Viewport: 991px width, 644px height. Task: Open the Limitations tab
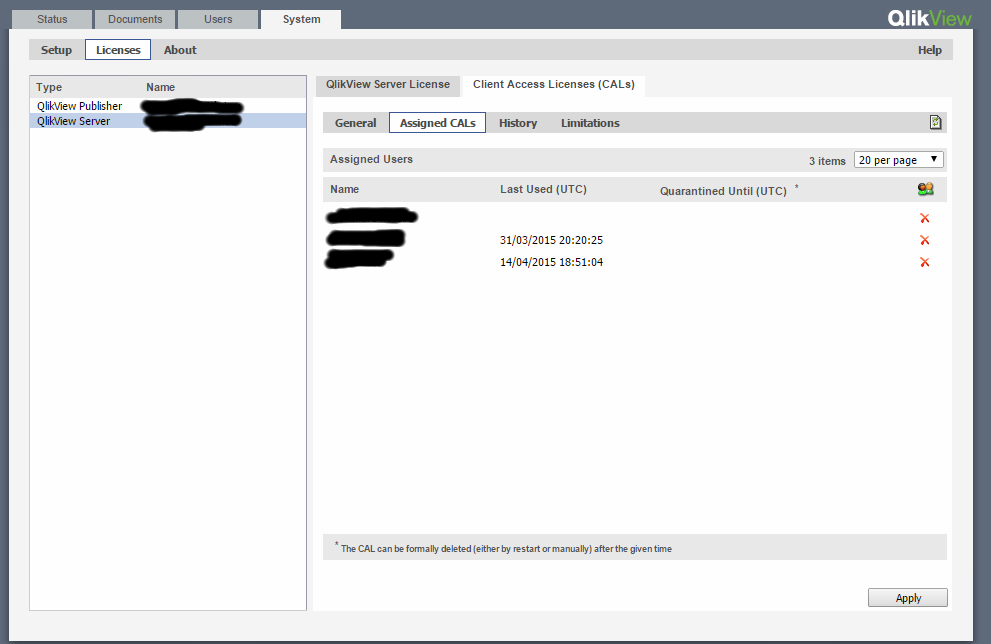(590, 123)
